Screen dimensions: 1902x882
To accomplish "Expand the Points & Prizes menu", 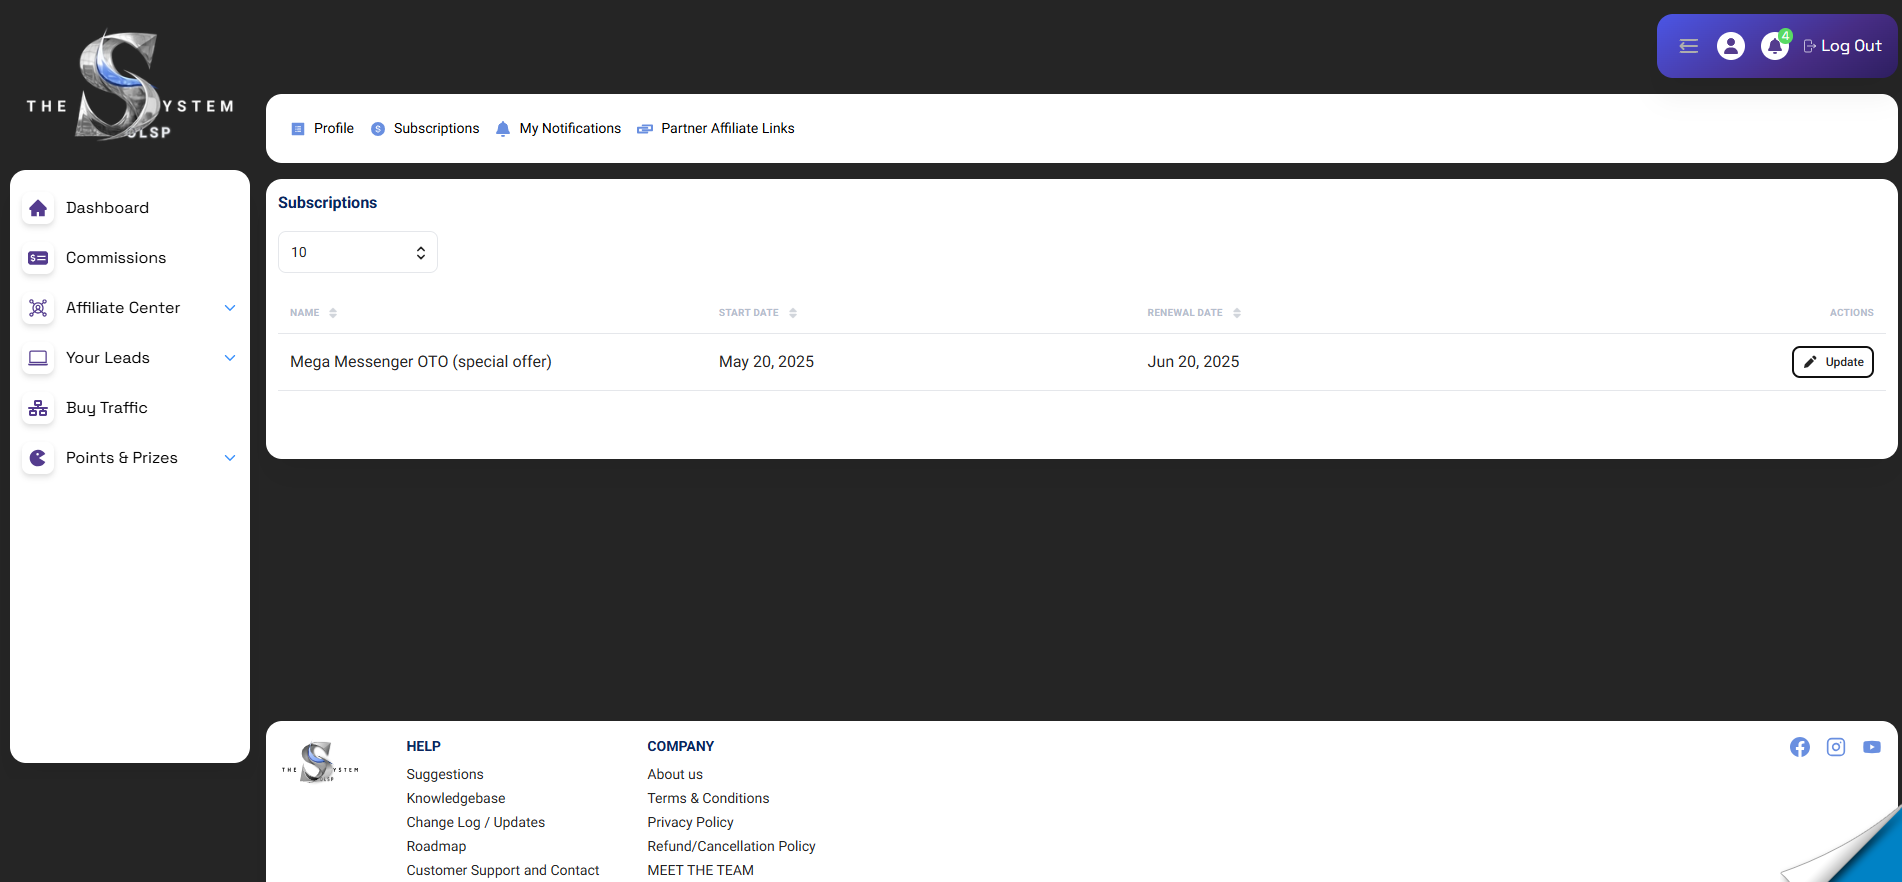I will coord(229,458).
